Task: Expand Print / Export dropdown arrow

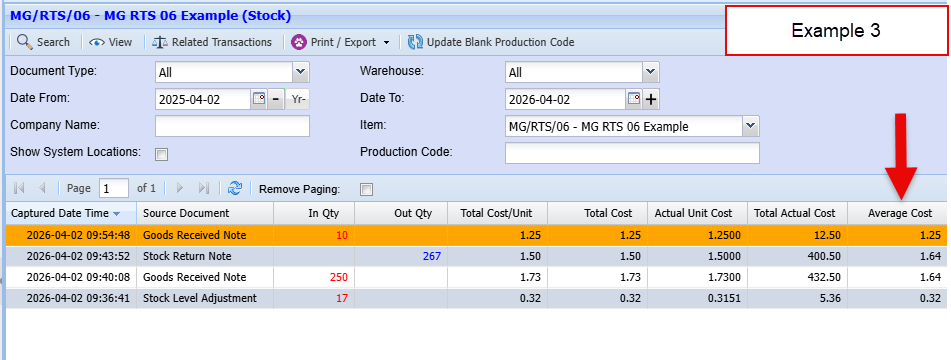Action: (386, 43)
